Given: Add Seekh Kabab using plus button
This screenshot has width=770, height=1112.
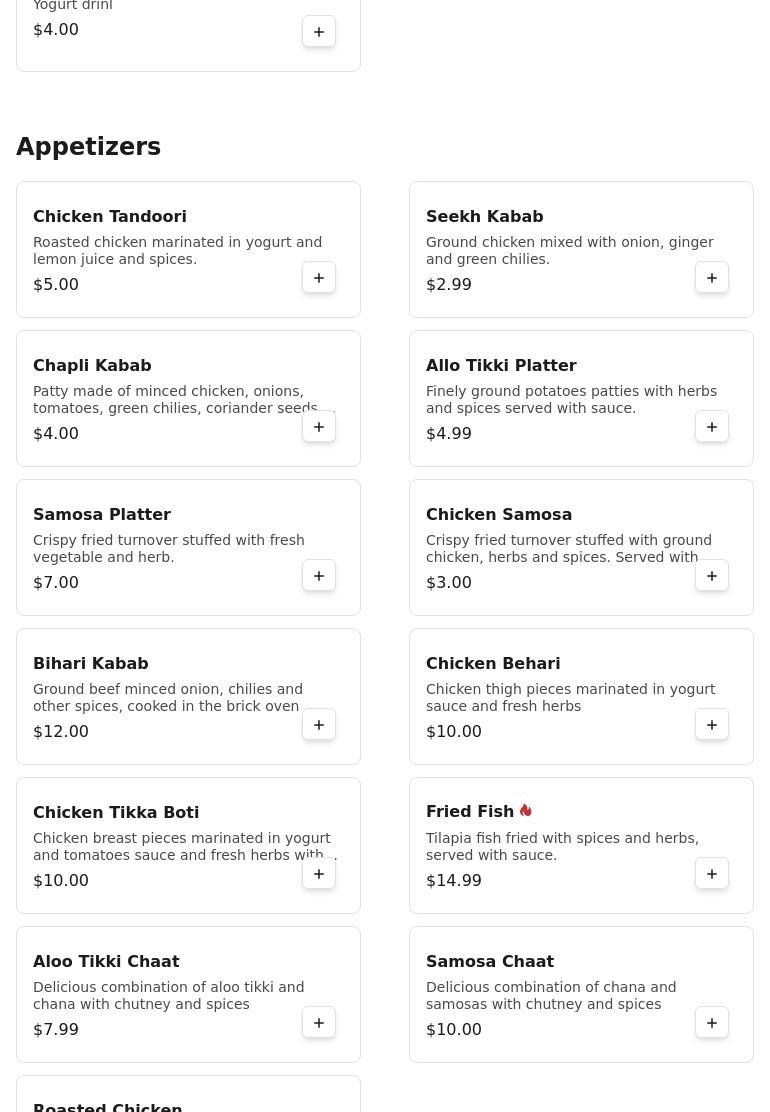Looking at the screenshot, I should pyautogui.click(x=712, y=278).
